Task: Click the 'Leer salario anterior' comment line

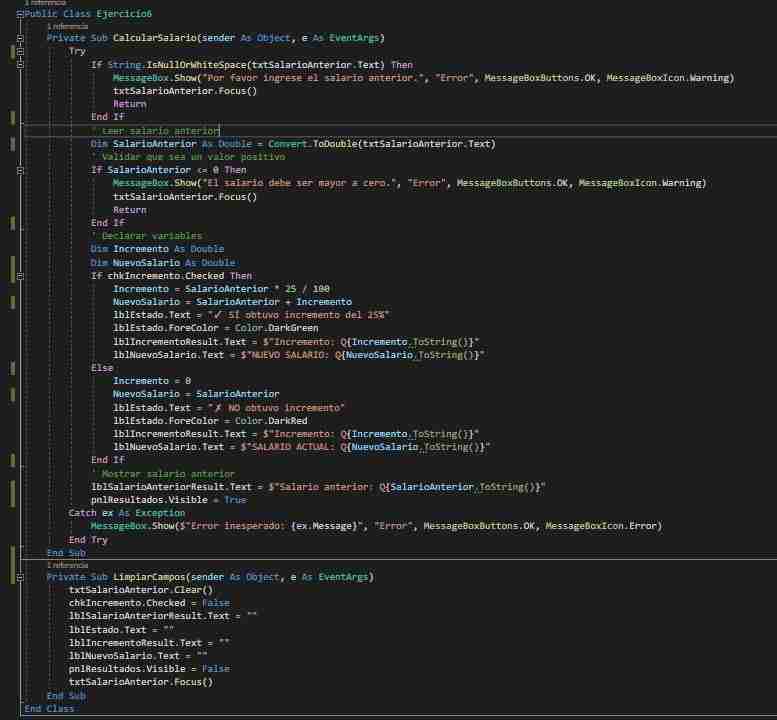Action: coord(156,130)
